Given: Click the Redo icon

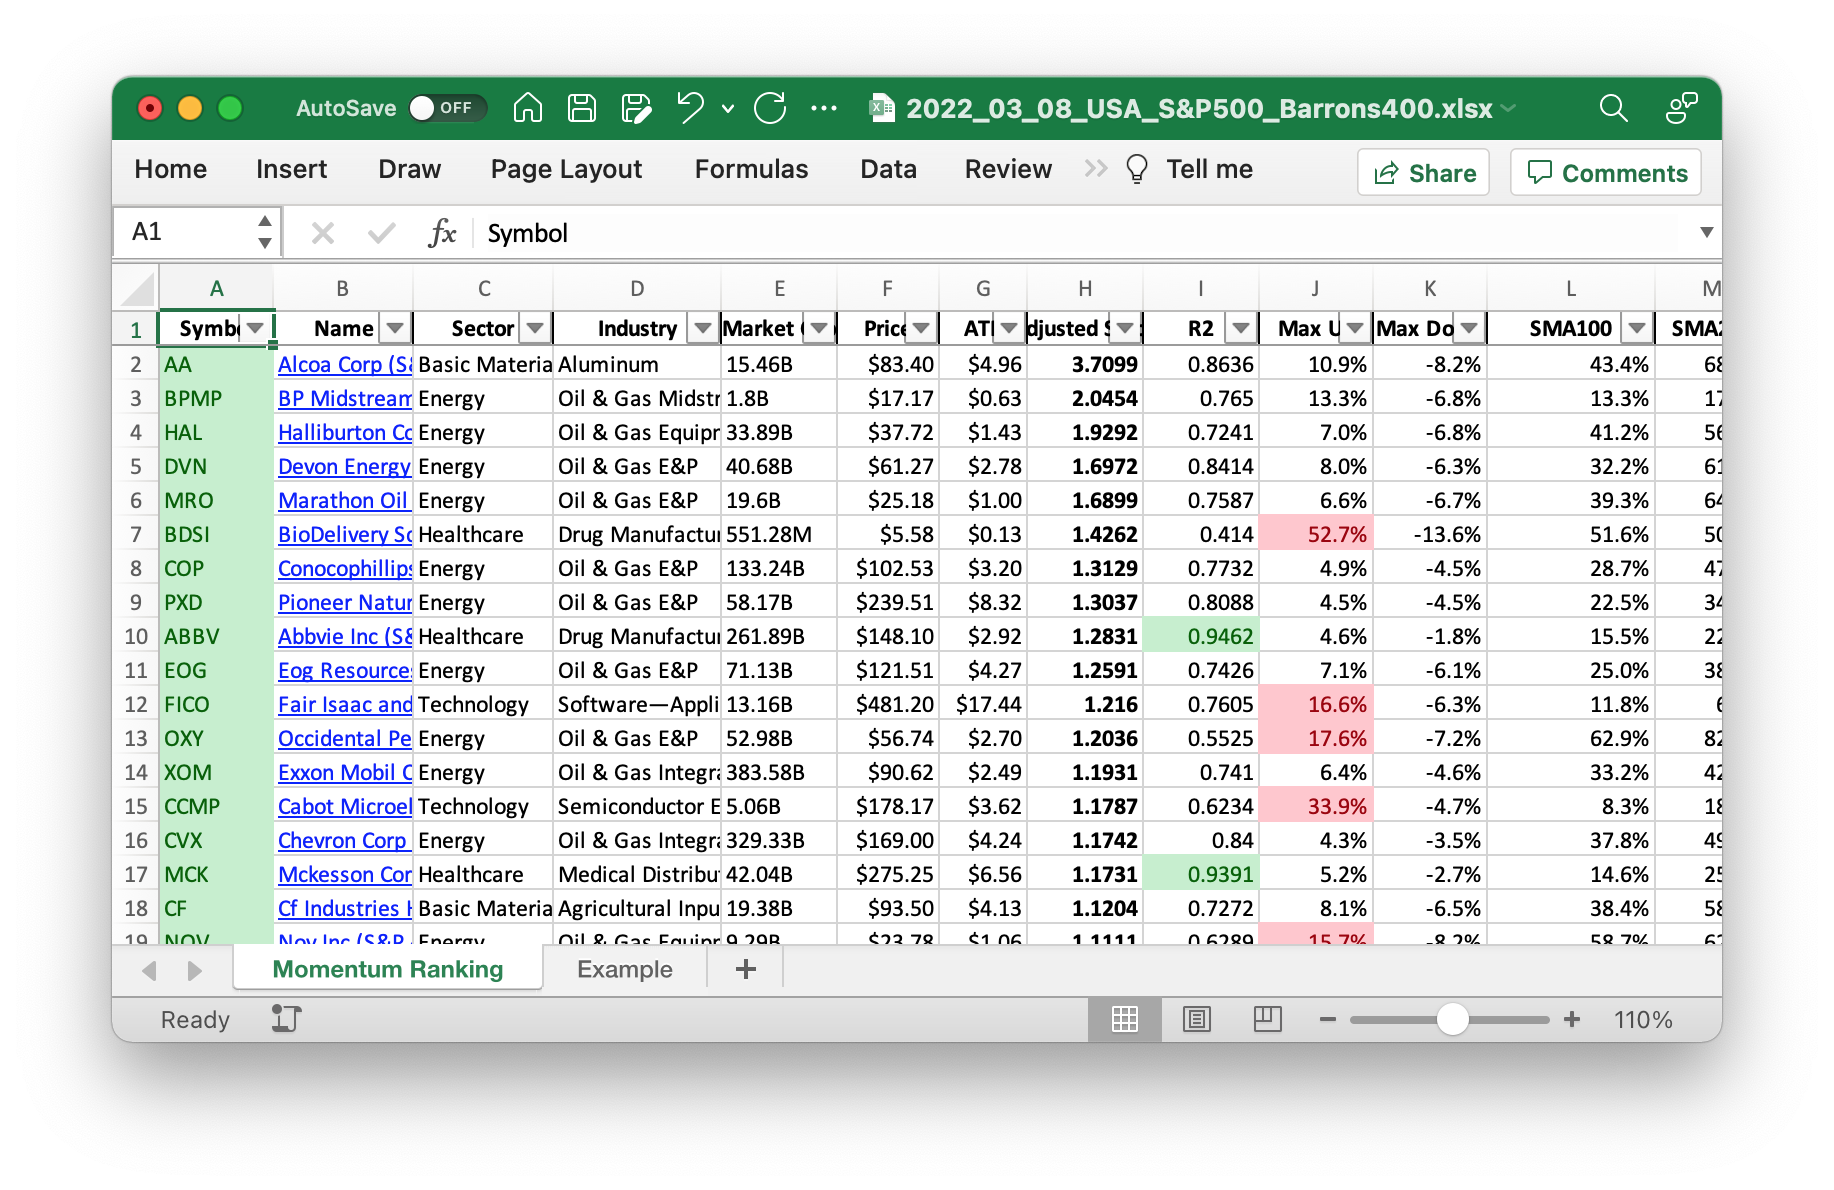Looking at the screenshot, I should [770, 108].
